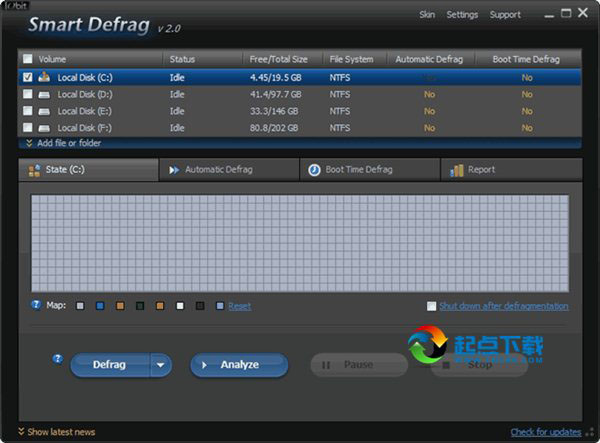Click the Local Disk (D:) drive icon
Image resolution: width=600 pixels, height=443 pixels.
pos(44,94)
